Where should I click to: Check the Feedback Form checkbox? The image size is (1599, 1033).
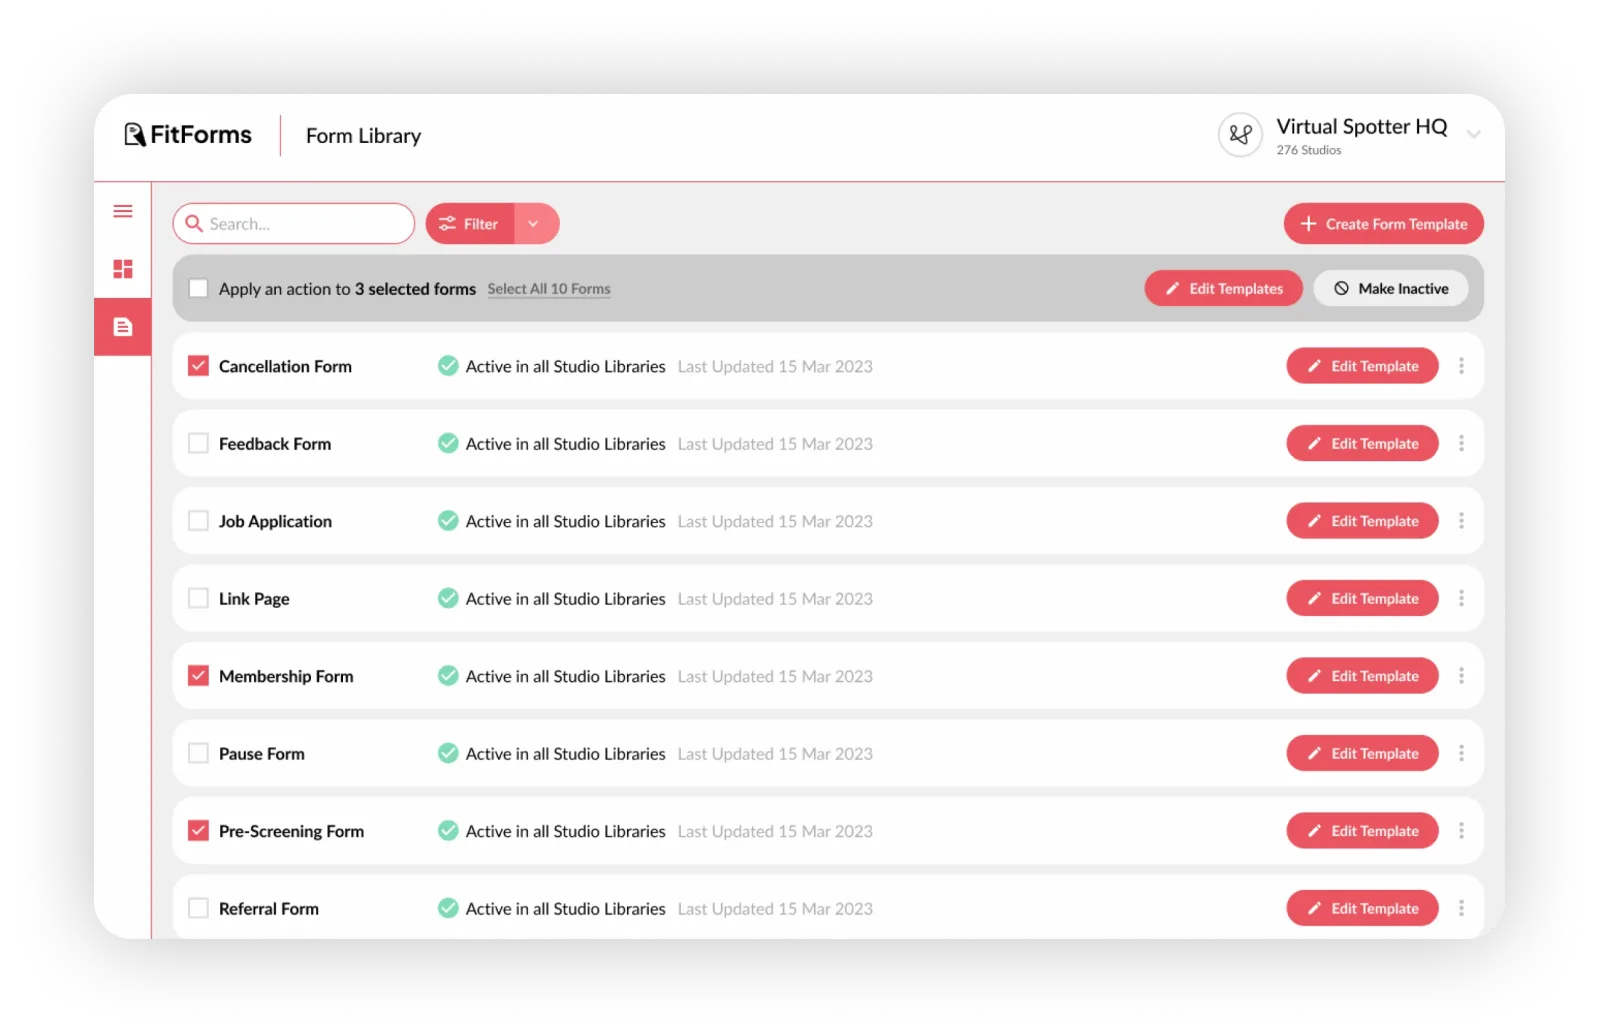199,443
